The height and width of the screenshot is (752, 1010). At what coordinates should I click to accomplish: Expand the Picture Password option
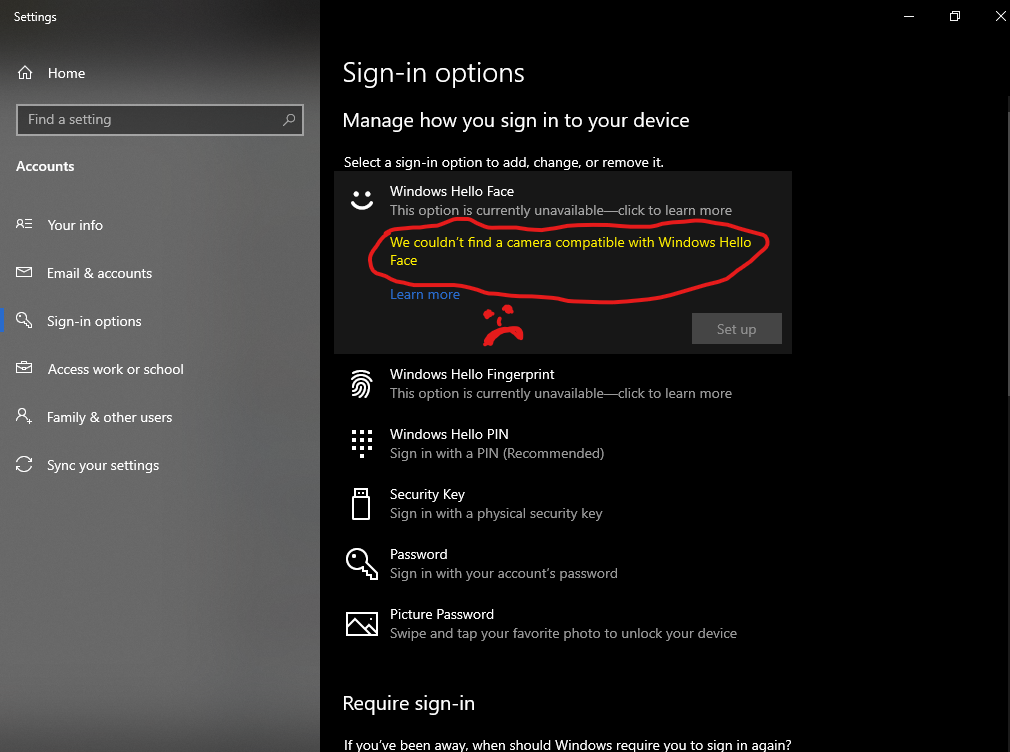click(x=562, y=624)
